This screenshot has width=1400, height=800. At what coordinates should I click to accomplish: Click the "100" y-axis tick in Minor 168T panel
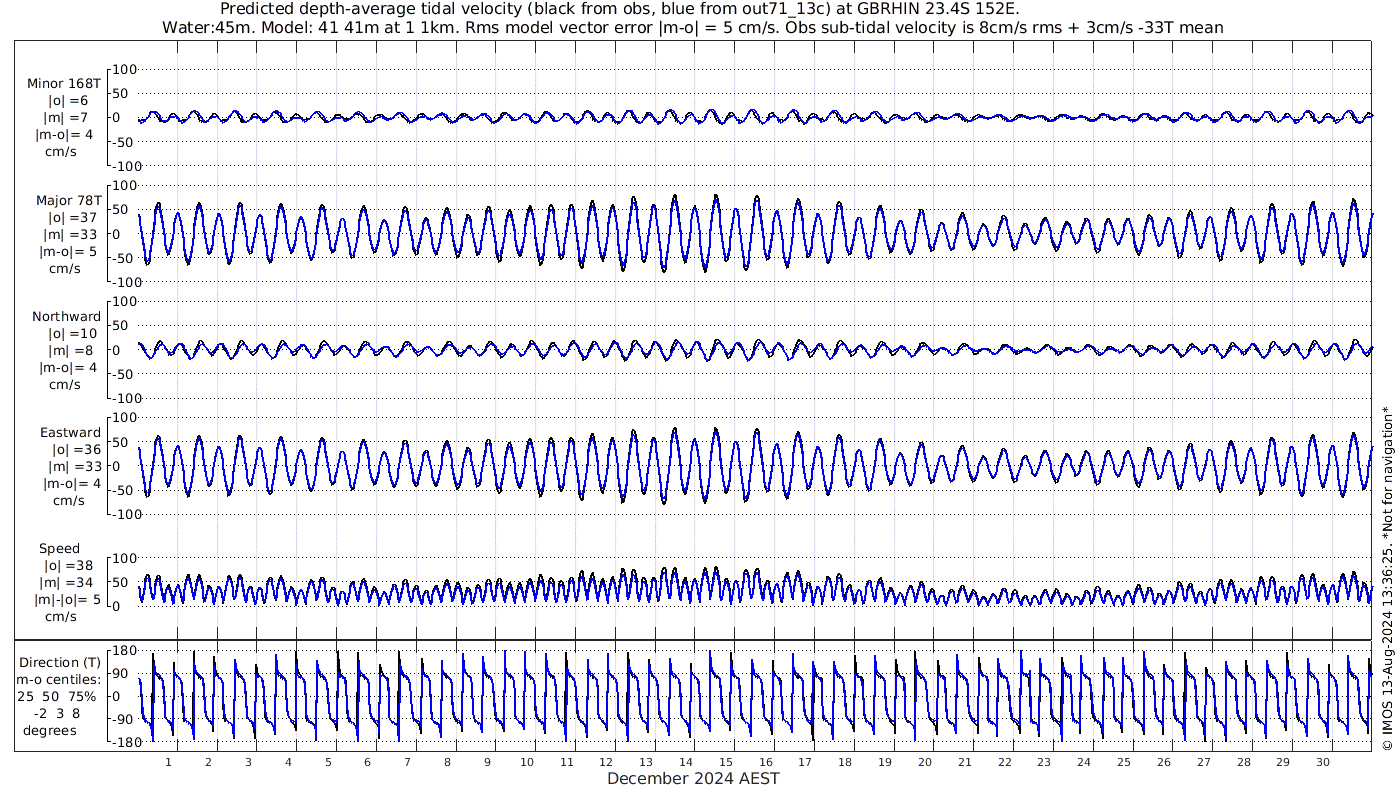tap(124, 70)
